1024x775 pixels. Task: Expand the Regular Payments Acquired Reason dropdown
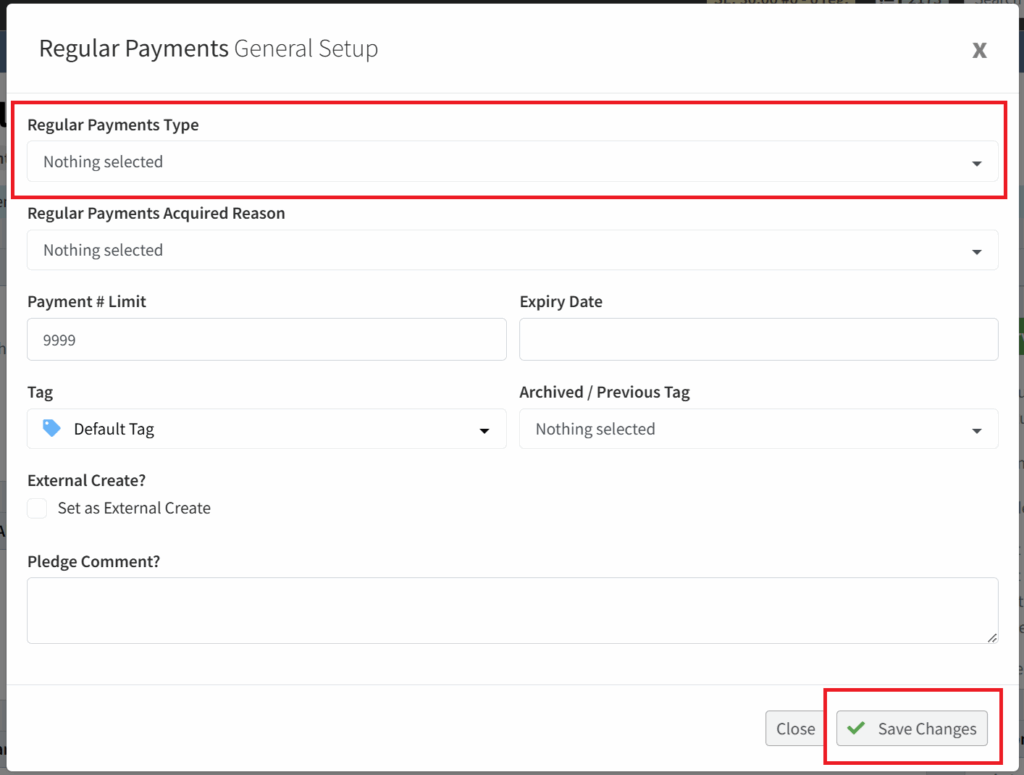tap(500, 250)
